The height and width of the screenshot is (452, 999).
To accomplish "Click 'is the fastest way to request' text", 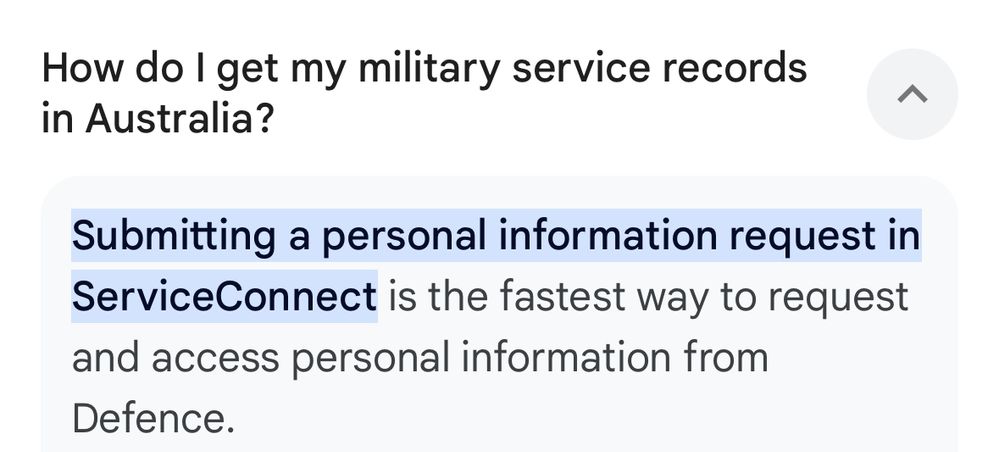I will (649, 296).
